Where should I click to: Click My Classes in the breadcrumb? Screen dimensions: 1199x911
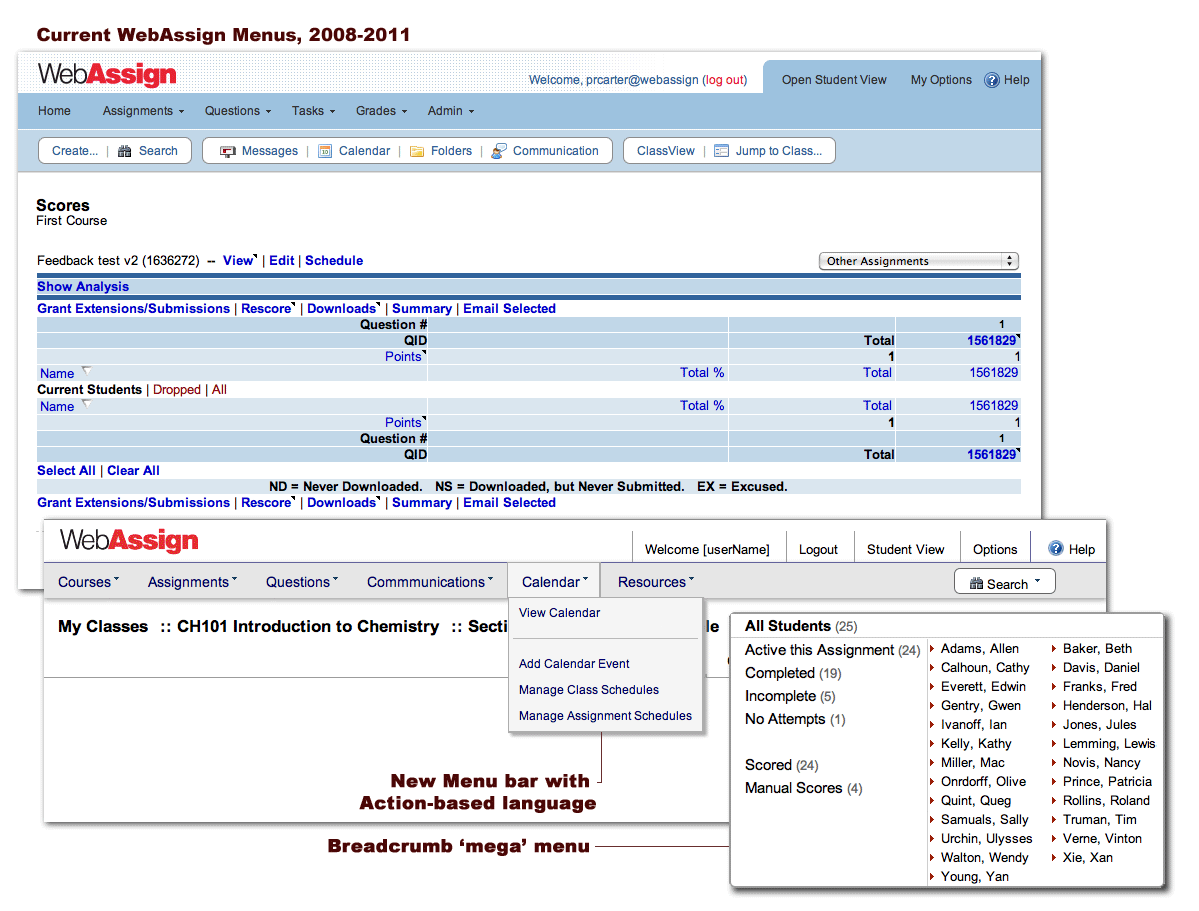click(103, 626)
